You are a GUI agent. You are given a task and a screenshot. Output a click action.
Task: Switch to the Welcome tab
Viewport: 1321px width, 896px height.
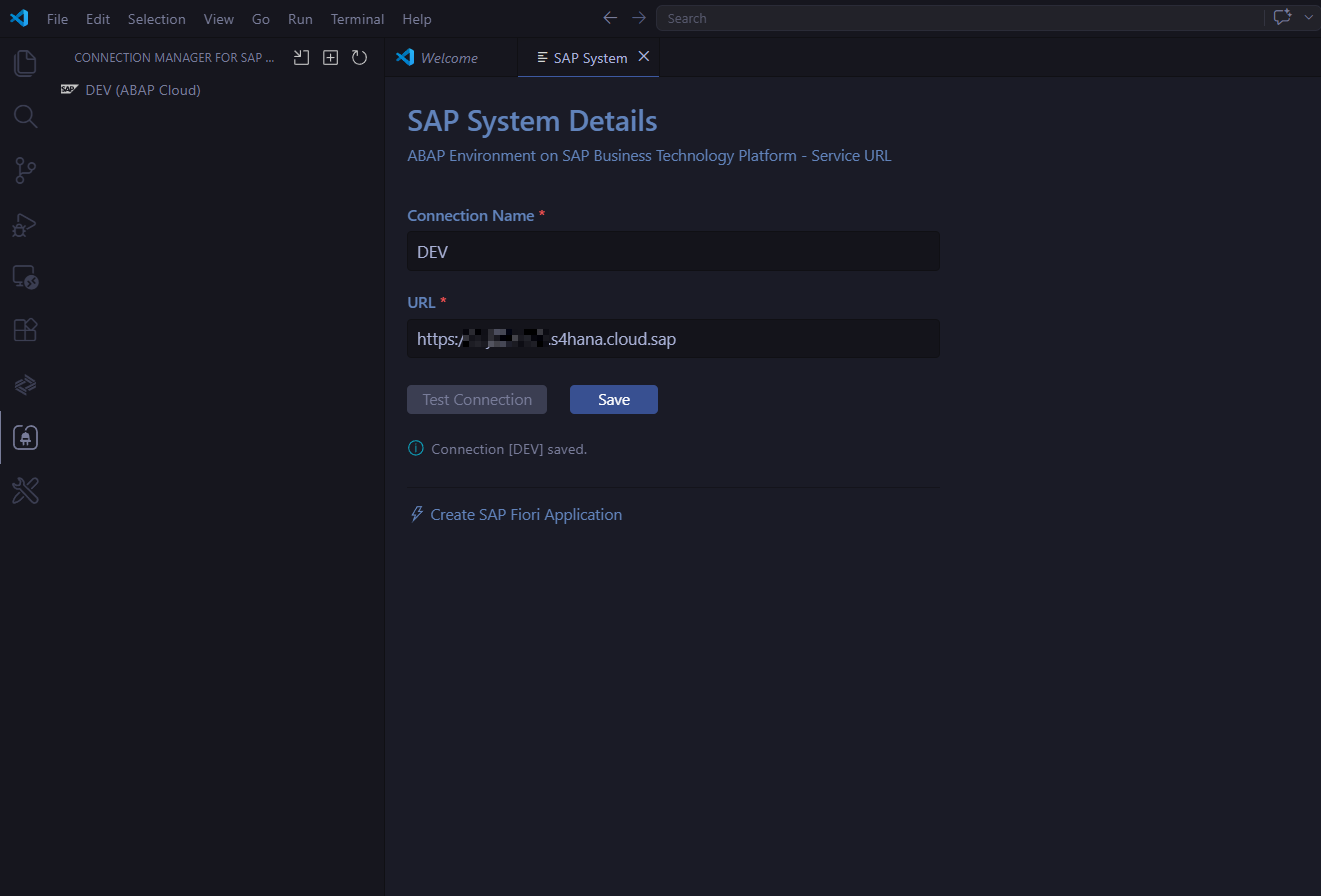(x=450, y=58)
